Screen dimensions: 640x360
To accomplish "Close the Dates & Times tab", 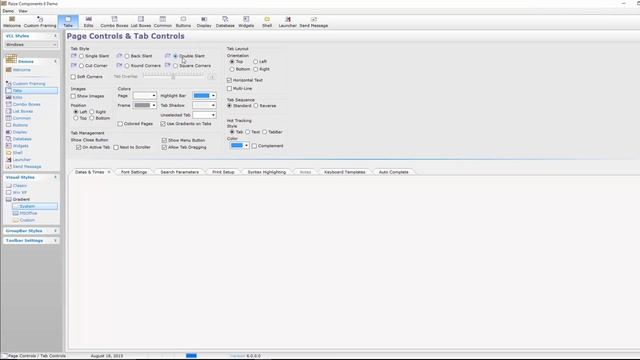I will [x=109, y=172].
